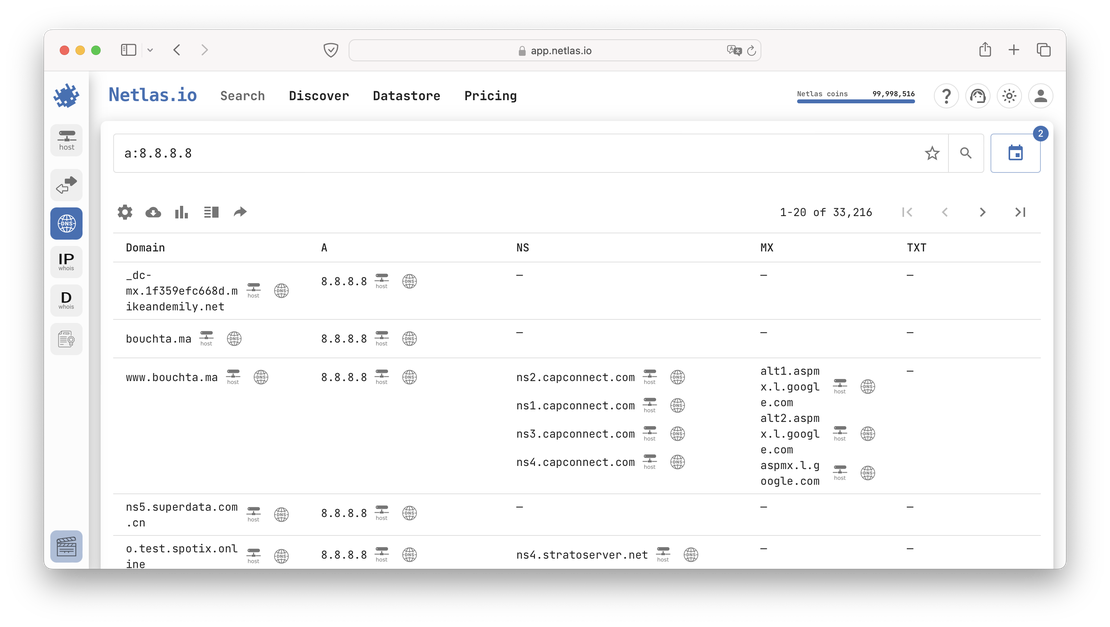
Task: Go to the next results page
Action: coord(982,212)
